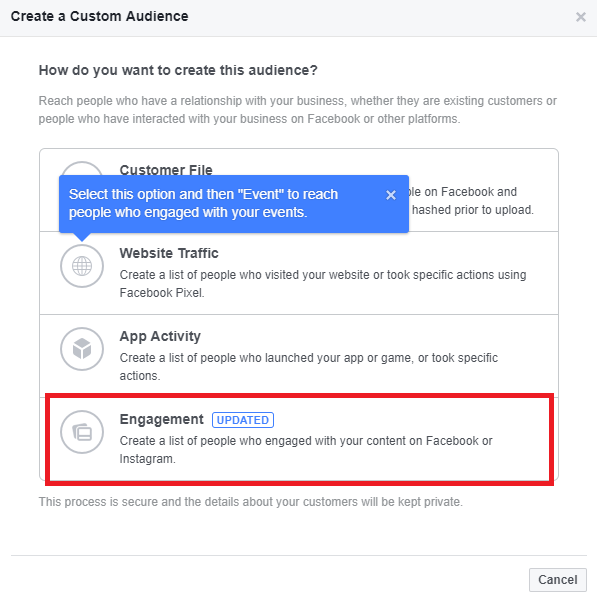597x601 pixels.
Task: Choose the Customer File option heading
Action: [x=166, y=169]
